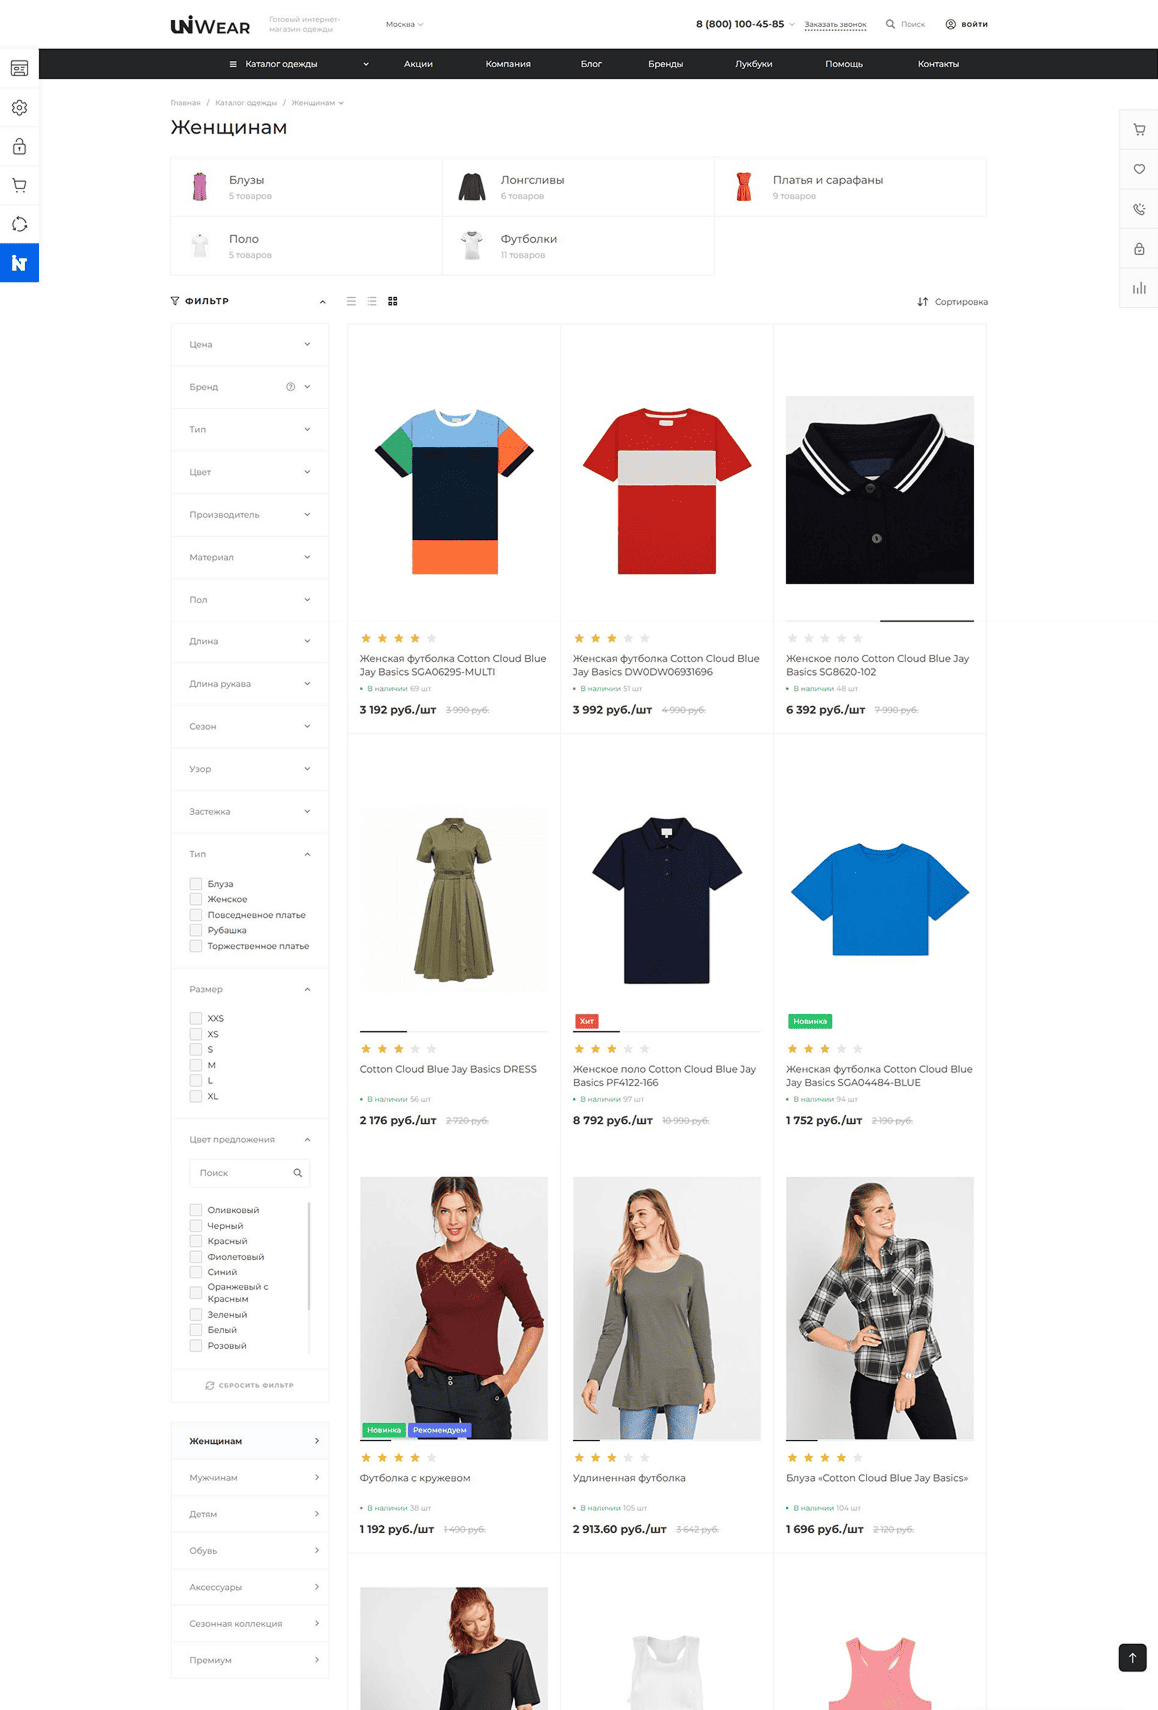This screenshot has width=1158, height=1710.
Task: Expand the Материал filter
Action: [249, 557]
